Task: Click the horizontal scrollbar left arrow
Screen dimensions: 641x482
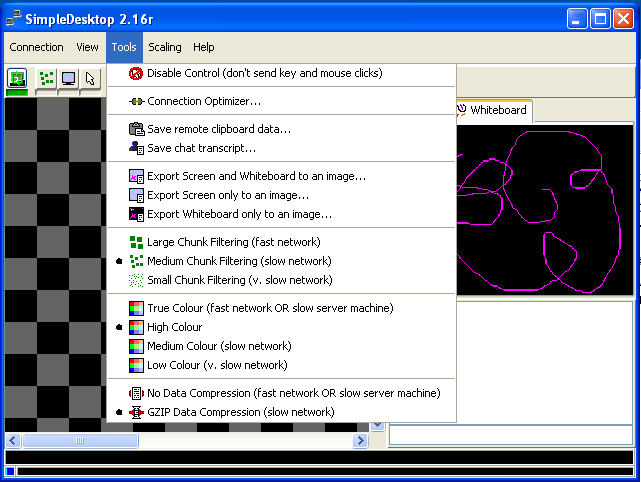Action: pyautogui.click(x=13, y=441)
